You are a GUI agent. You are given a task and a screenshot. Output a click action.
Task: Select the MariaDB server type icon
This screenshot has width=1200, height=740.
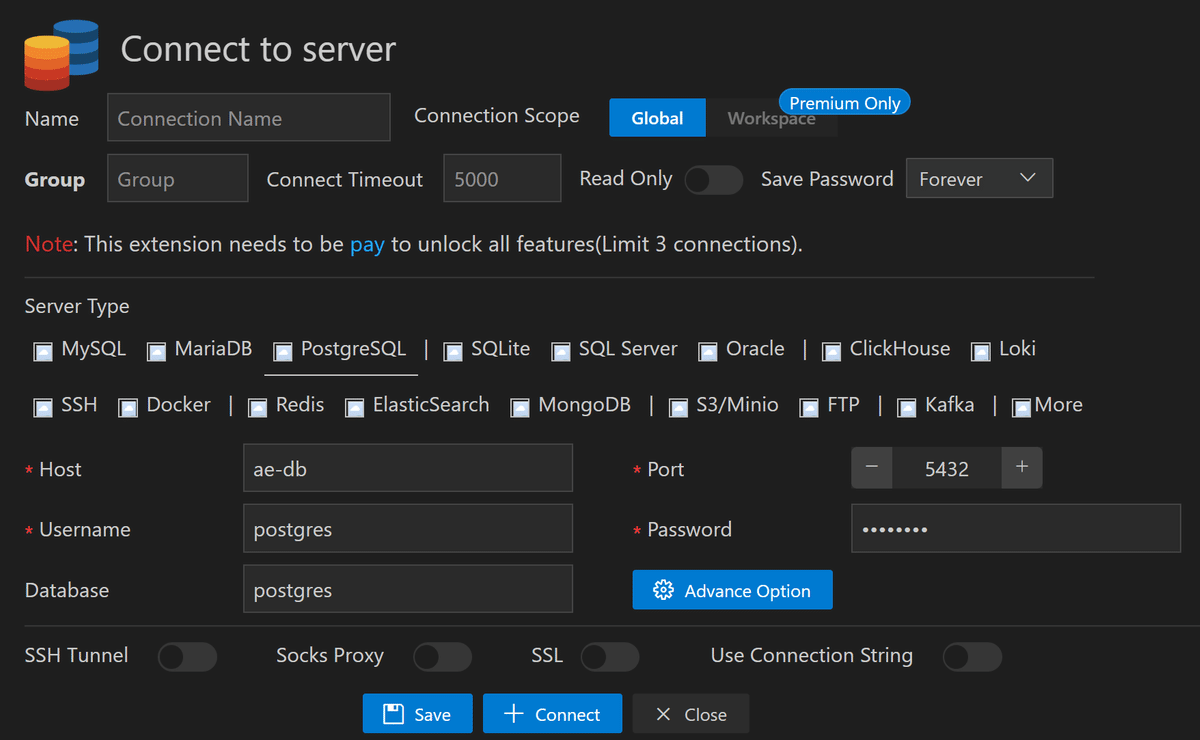coord(157,350)
